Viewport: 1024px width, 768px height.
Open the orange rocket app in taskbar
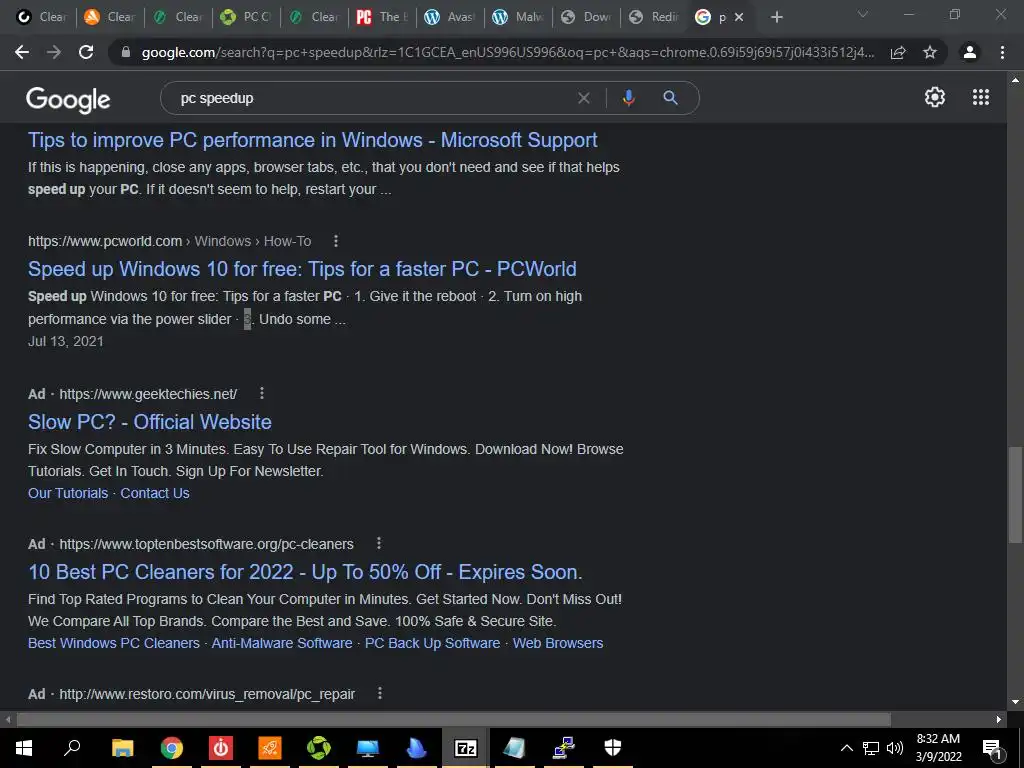270,747
